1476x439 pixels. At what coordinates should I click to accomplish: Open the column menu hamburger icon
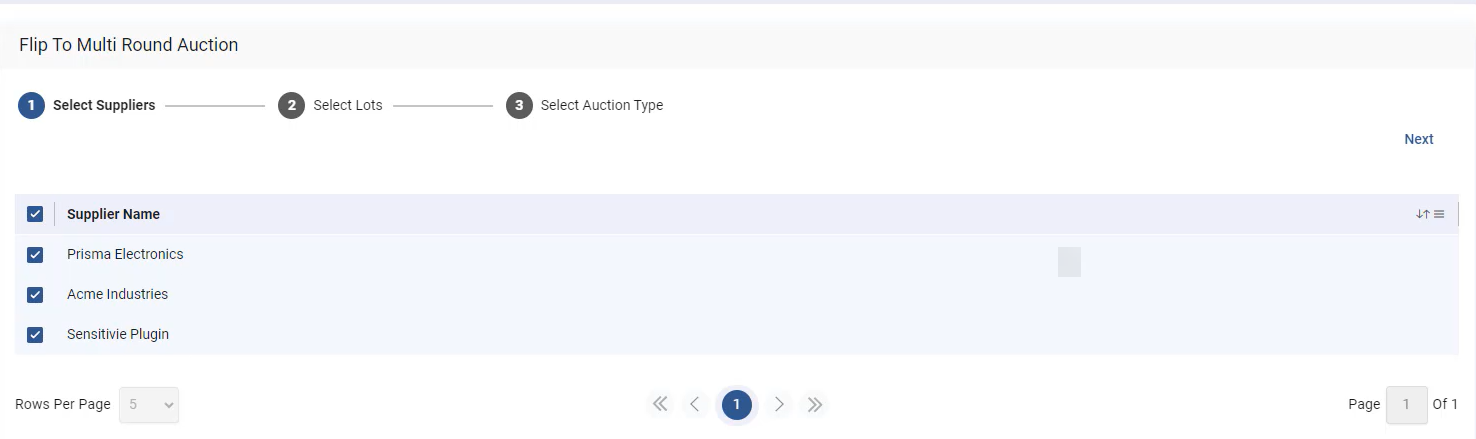pos(1439,214)
